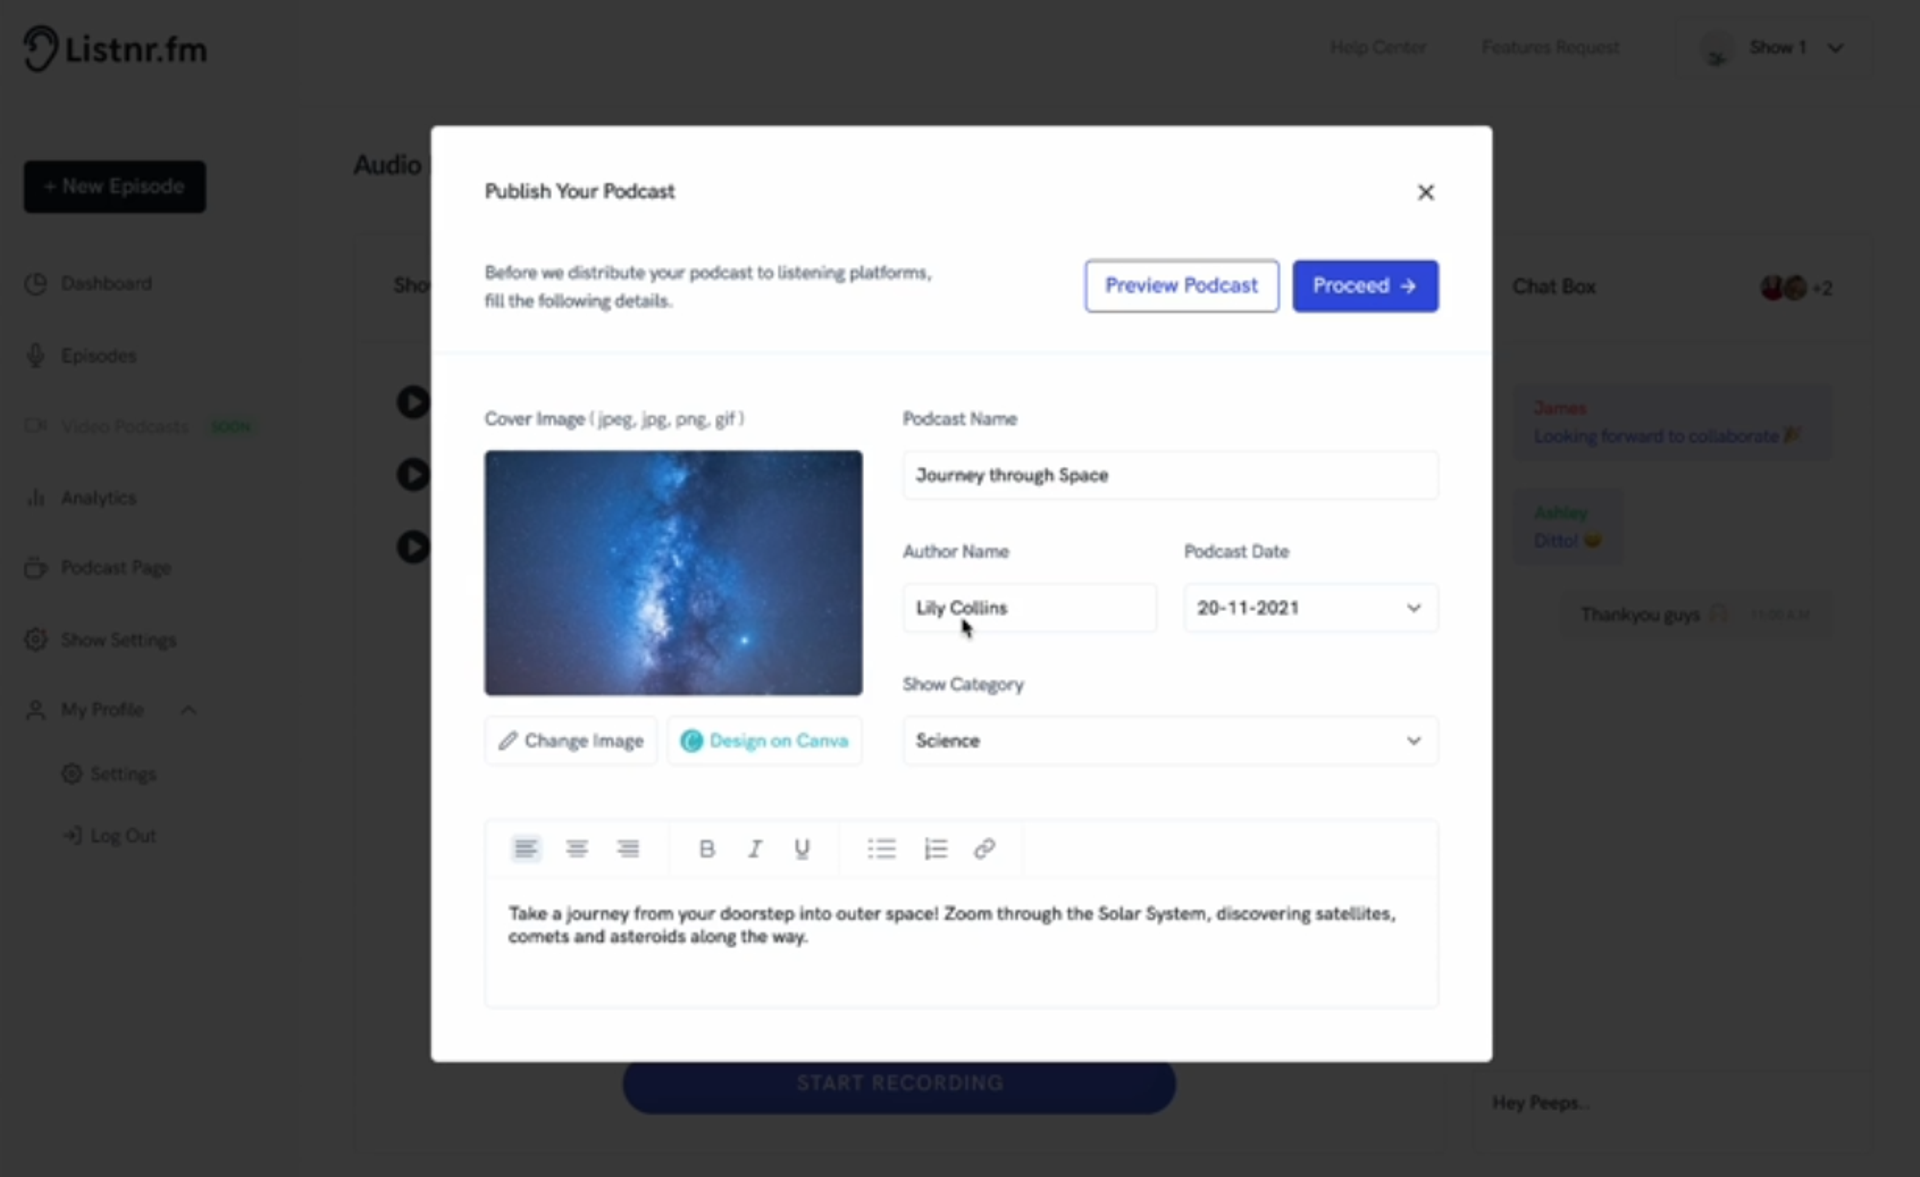The width and height of the screenshot is (1920, 1177).
Task: Open the Podcast Date dropdown
Action: pos(1311,608)
